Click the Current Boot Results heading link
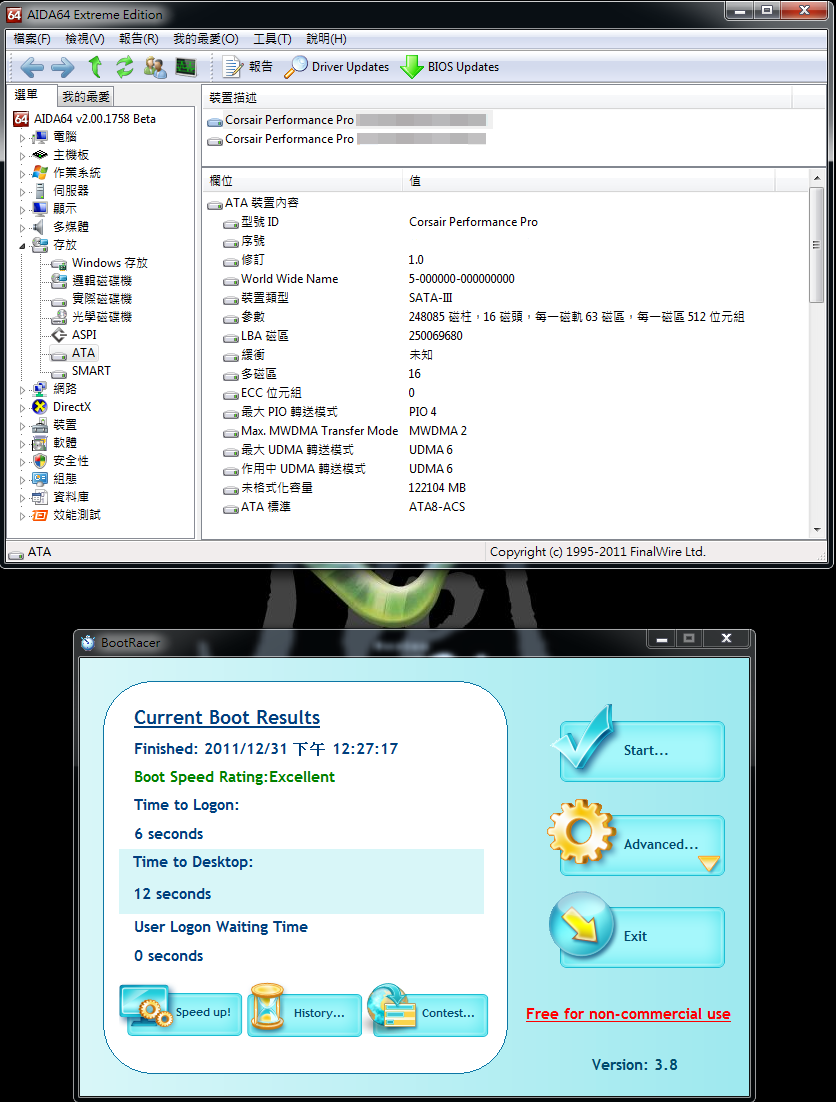The image size is (836, 1102). click(227, 718)
